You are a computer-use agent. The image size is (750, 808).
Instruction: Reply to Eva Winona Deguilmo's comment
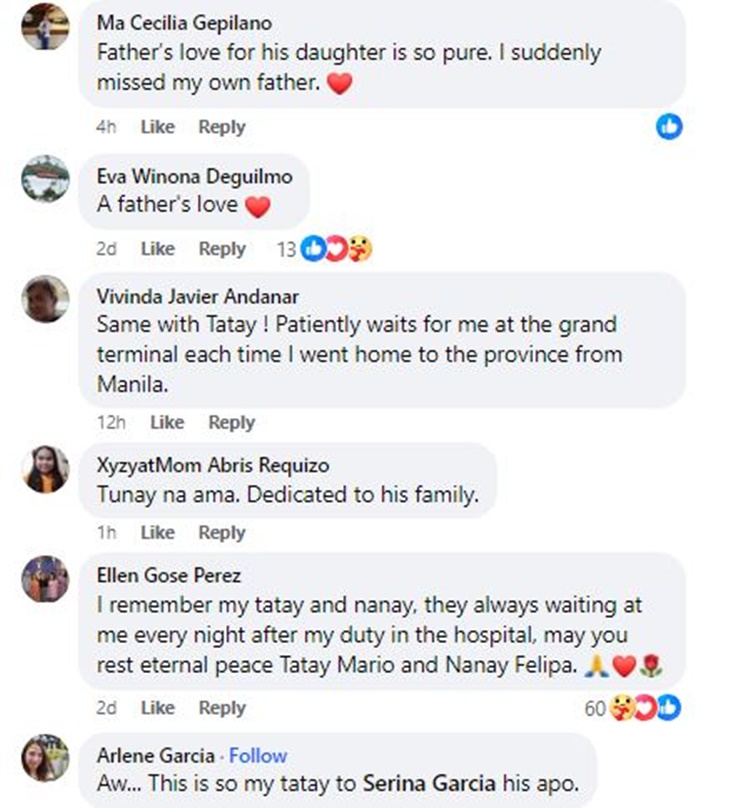click(x=222, y=249)
